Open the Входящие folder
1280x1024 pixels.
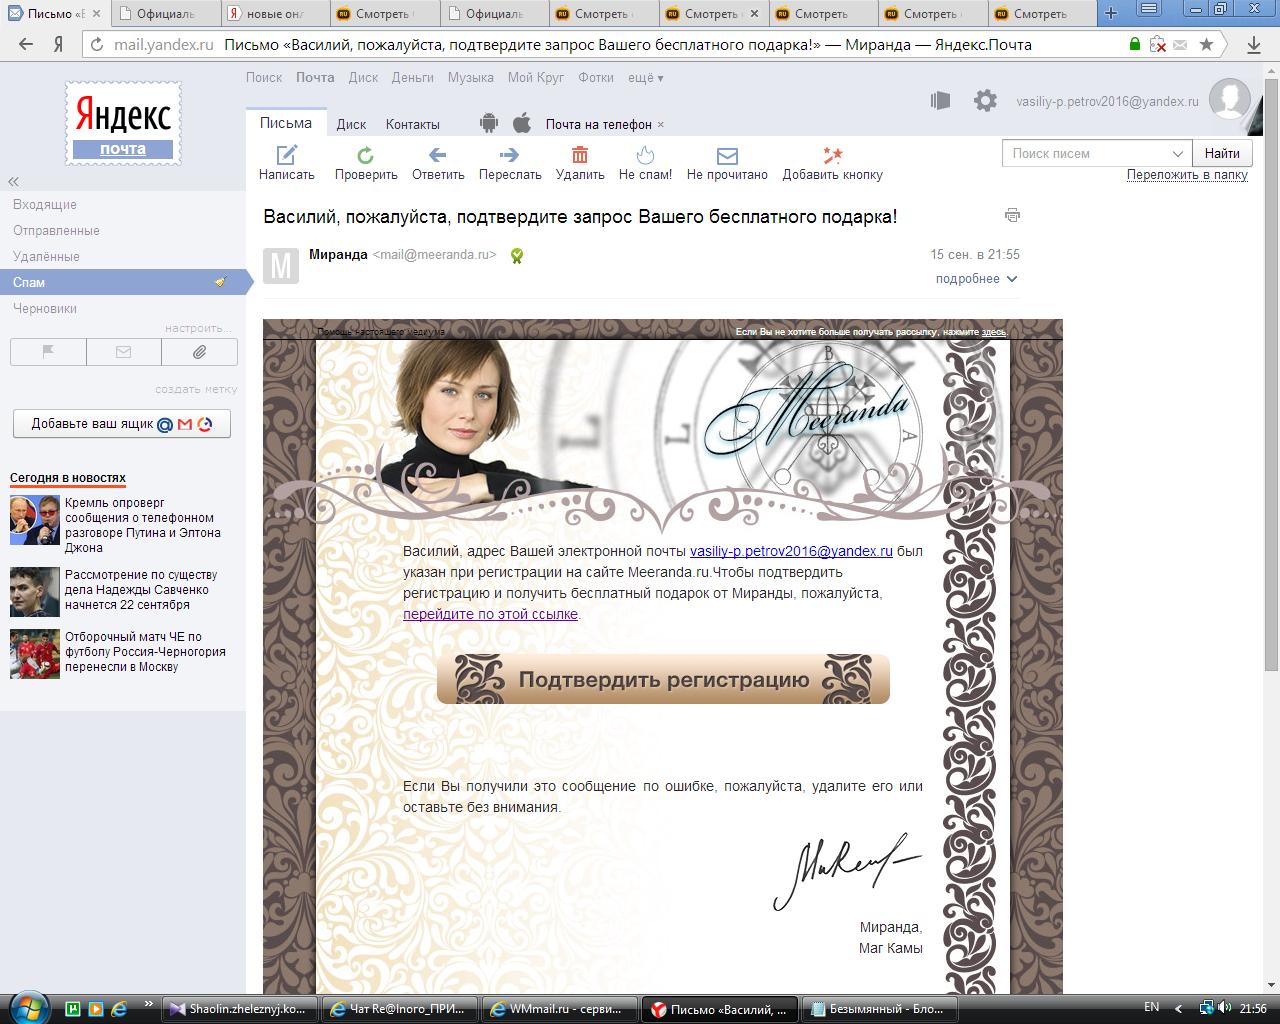coord(45,204)
